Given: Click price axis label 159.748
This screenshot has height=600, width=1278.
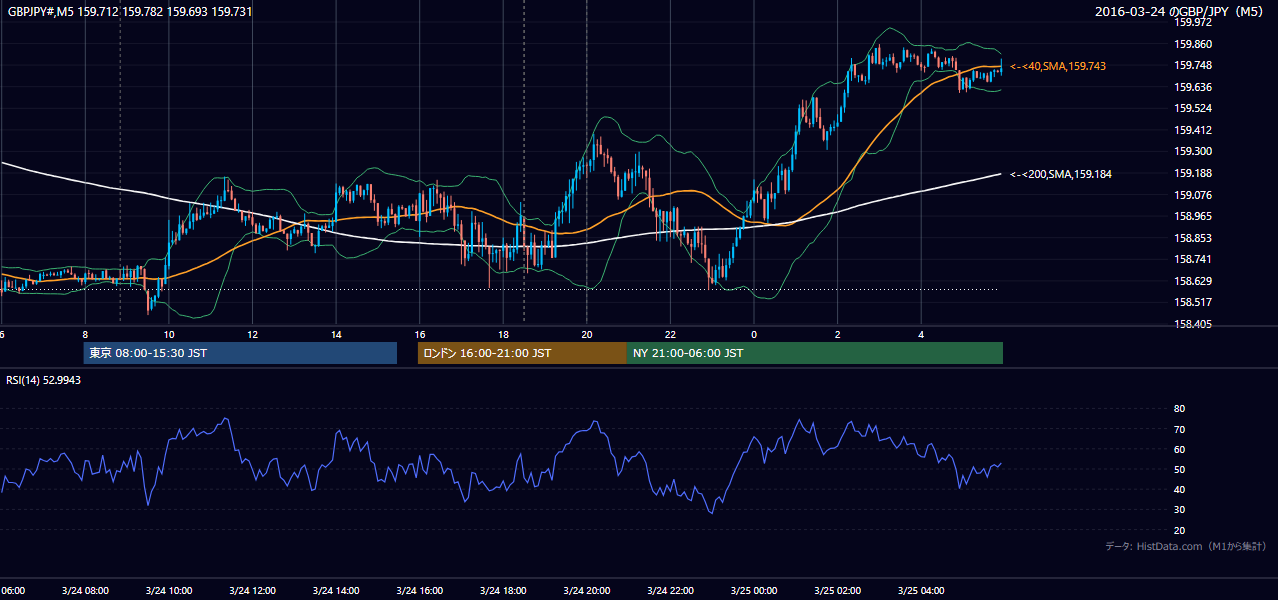Looking at the screenshot, I should coord(1193,65).
